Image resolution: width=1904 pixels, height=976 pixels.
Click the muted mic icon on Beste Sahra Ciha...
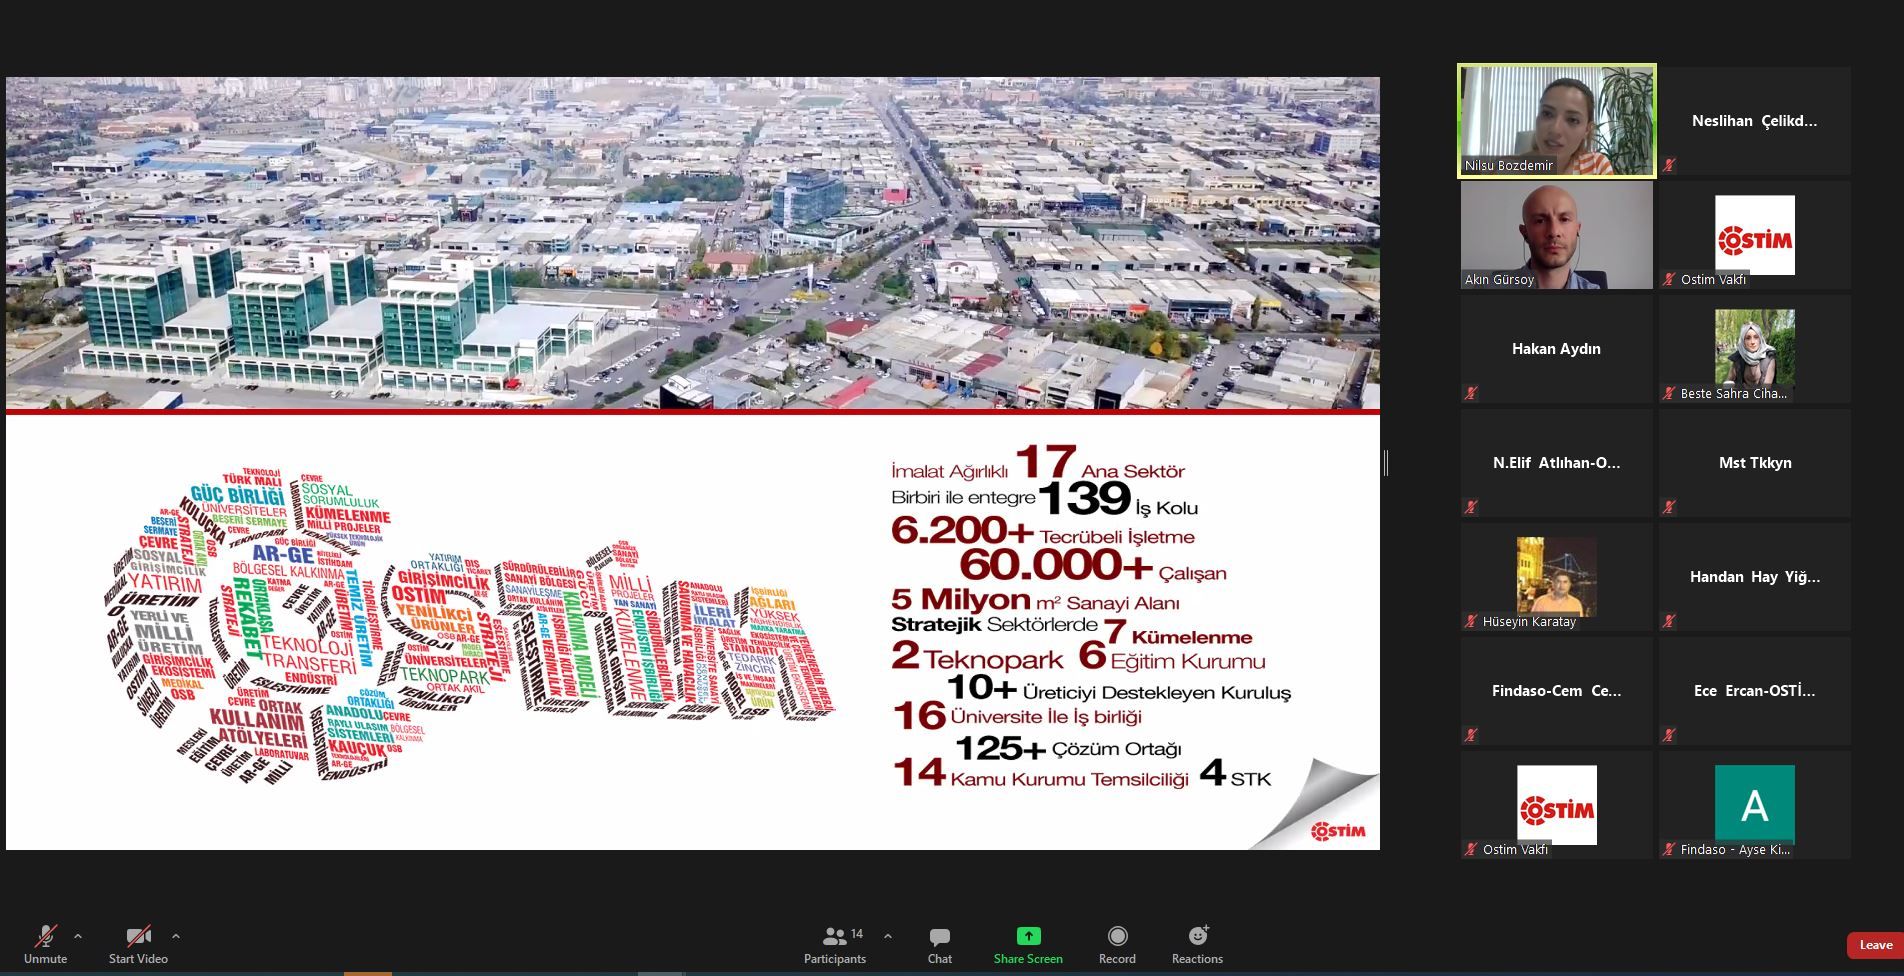(x=1669, y=393)
